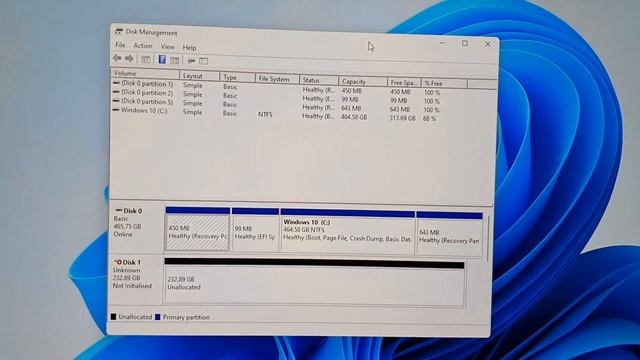Image resolution: width=640 pixels, height=360 pixels.
Task: Sort by the Type column header
Action: 238,77
